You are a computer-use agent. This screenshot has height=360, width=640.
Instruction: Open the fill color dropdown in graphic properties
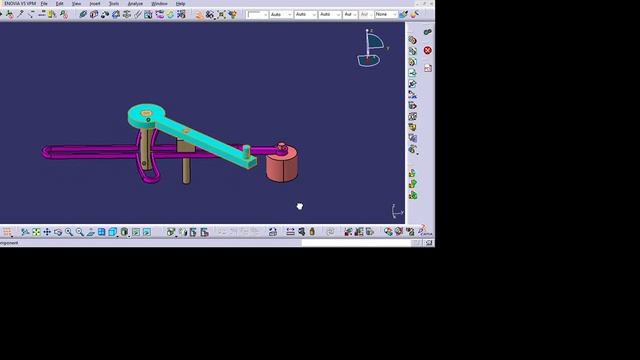pos(257,15)
